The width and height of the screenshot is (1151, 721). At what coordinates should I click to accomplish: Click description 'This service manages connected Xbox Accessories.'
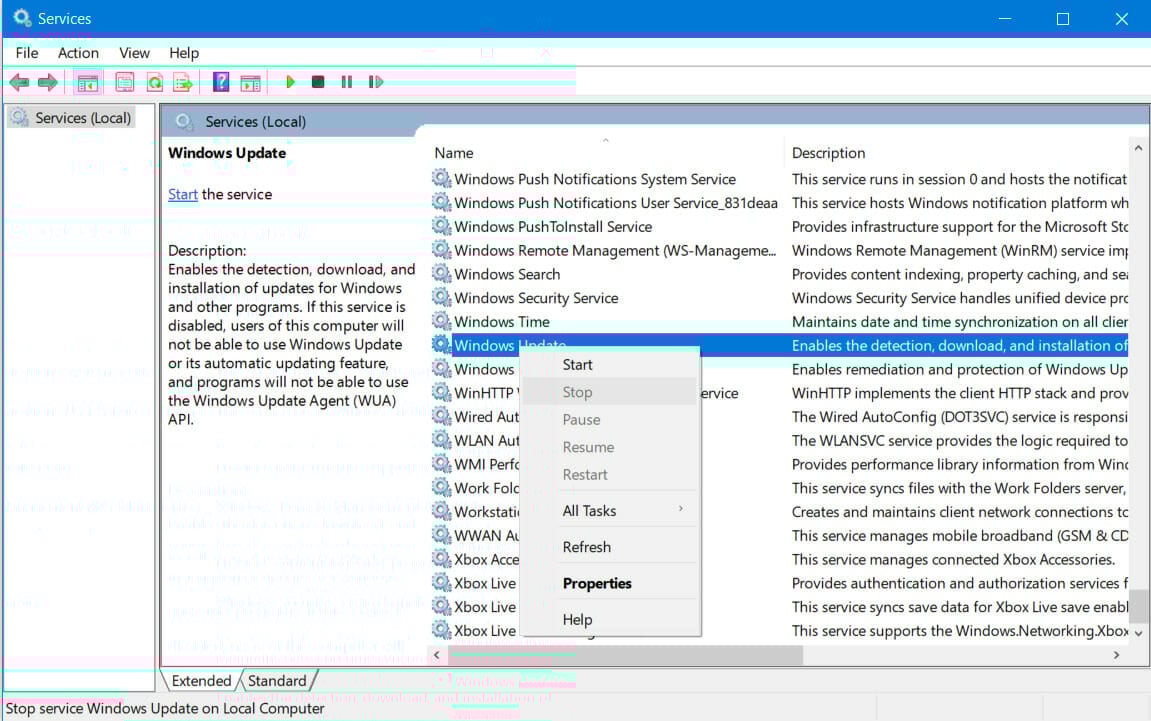tap(953, 559)
